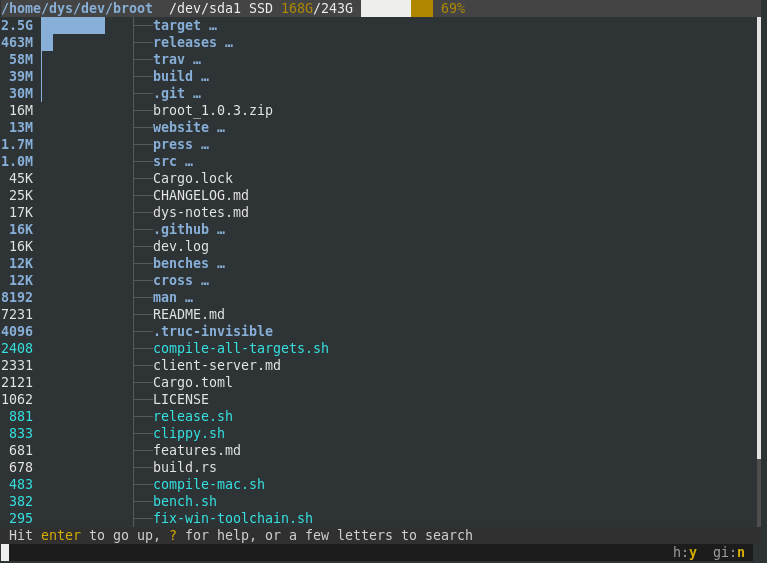The height and width of the screenshot is (563, 767).
Task: Click the /home/dys/dev/broot path header
Action: [x=77, y=8]
